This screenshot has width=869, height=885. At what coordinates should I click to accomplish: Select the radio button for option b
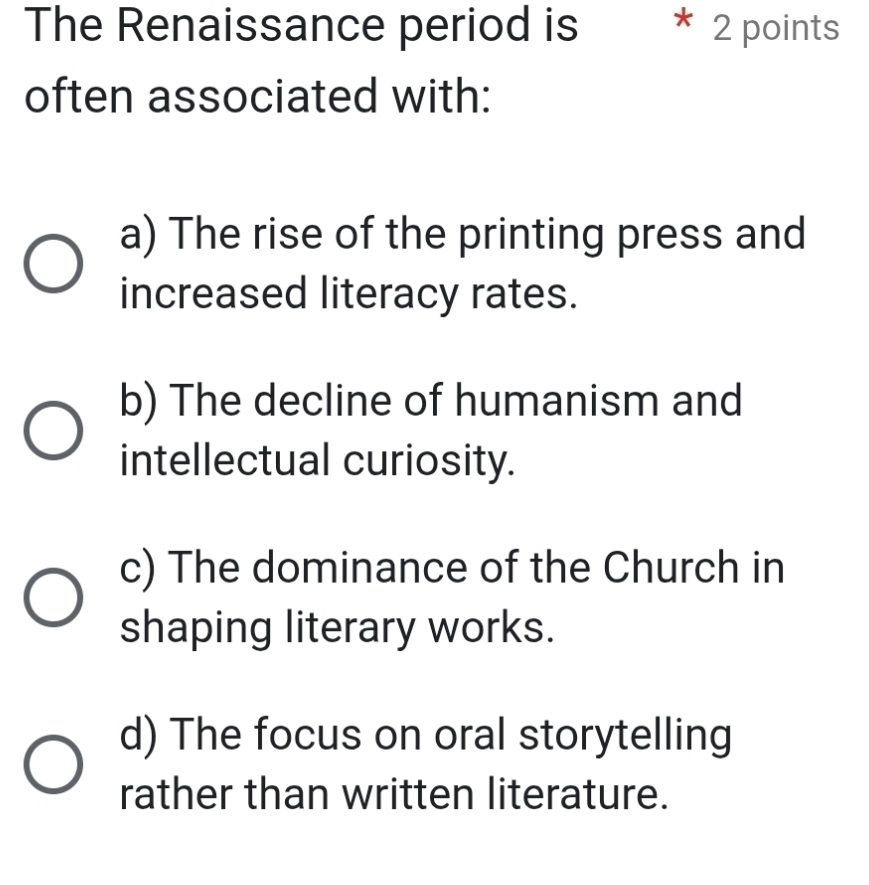coord(53,431)
